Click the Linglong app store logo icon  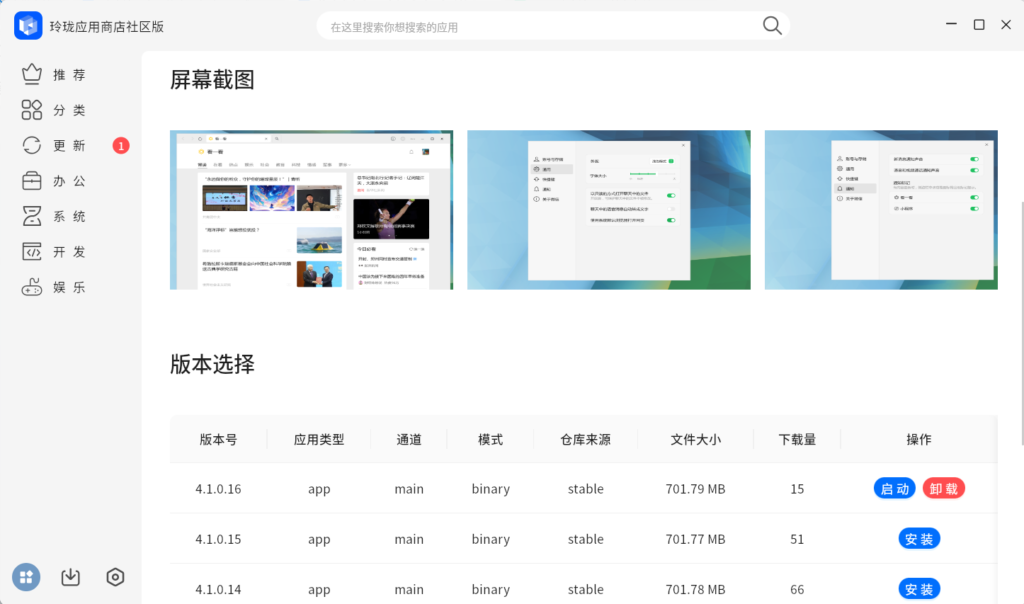point(28,26)
